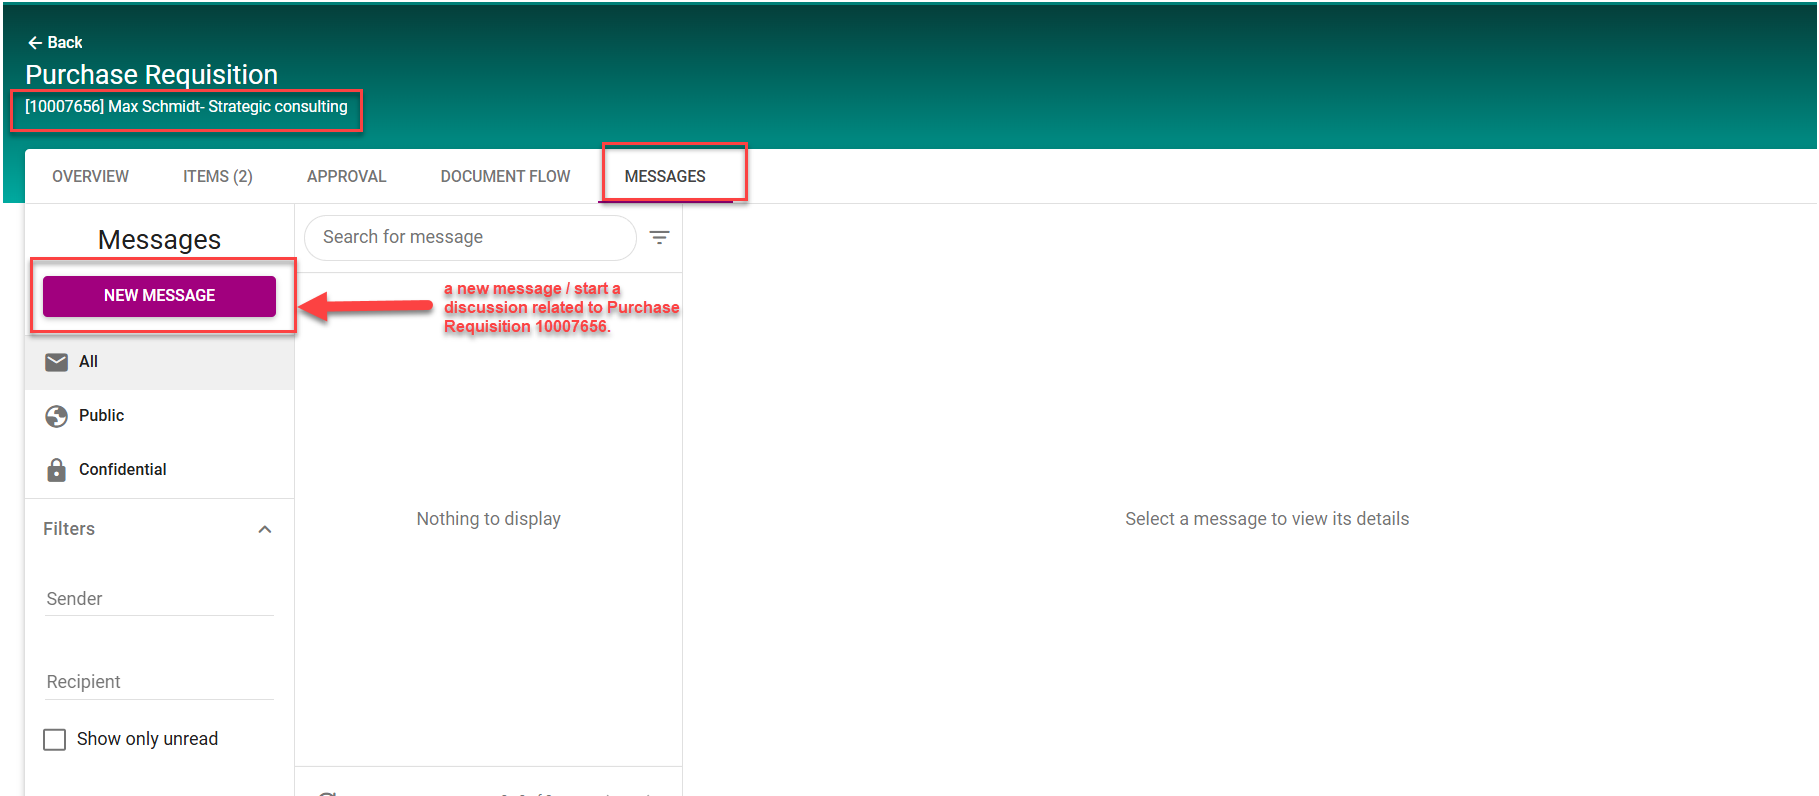This screenshot has width=1819, height=796.
Task: Collapse the Filters section chevron
Action: 265,529
